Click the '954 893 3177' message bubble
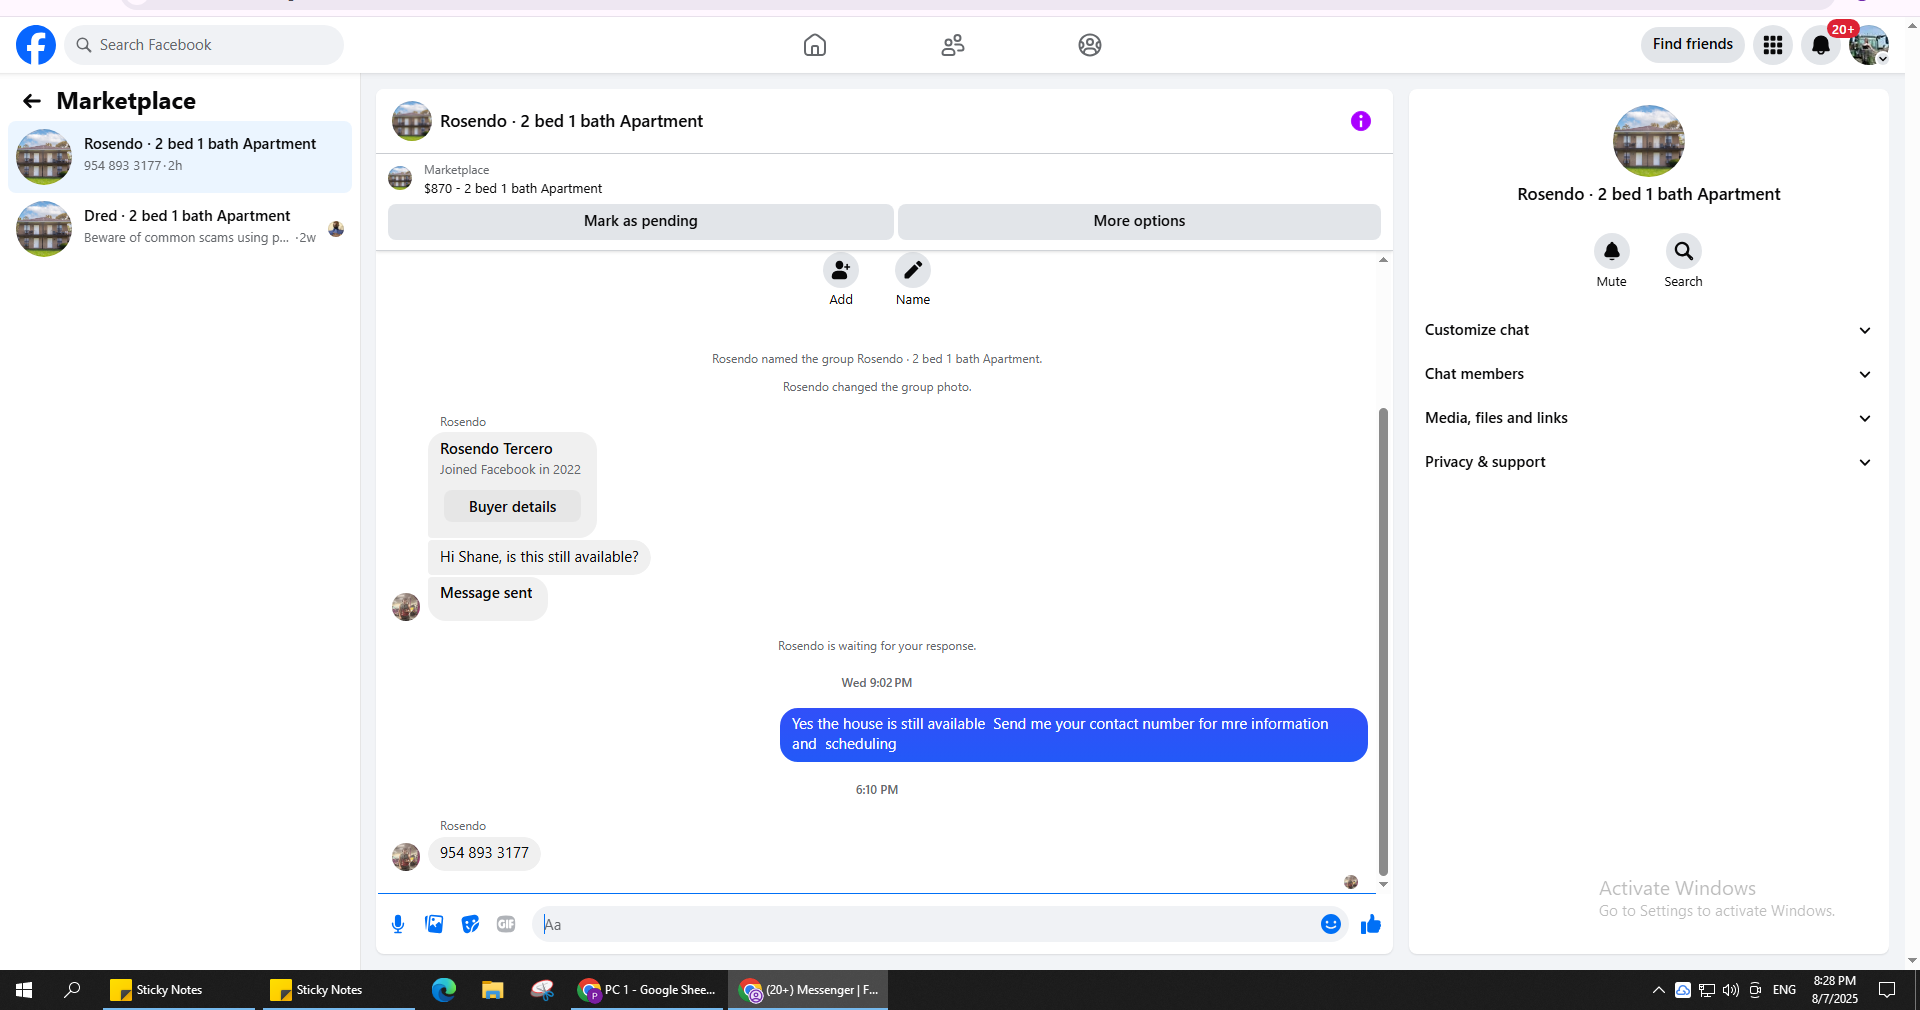Image resolution: width=1920 pixels, height=1010 pixels. coord(485,853)
